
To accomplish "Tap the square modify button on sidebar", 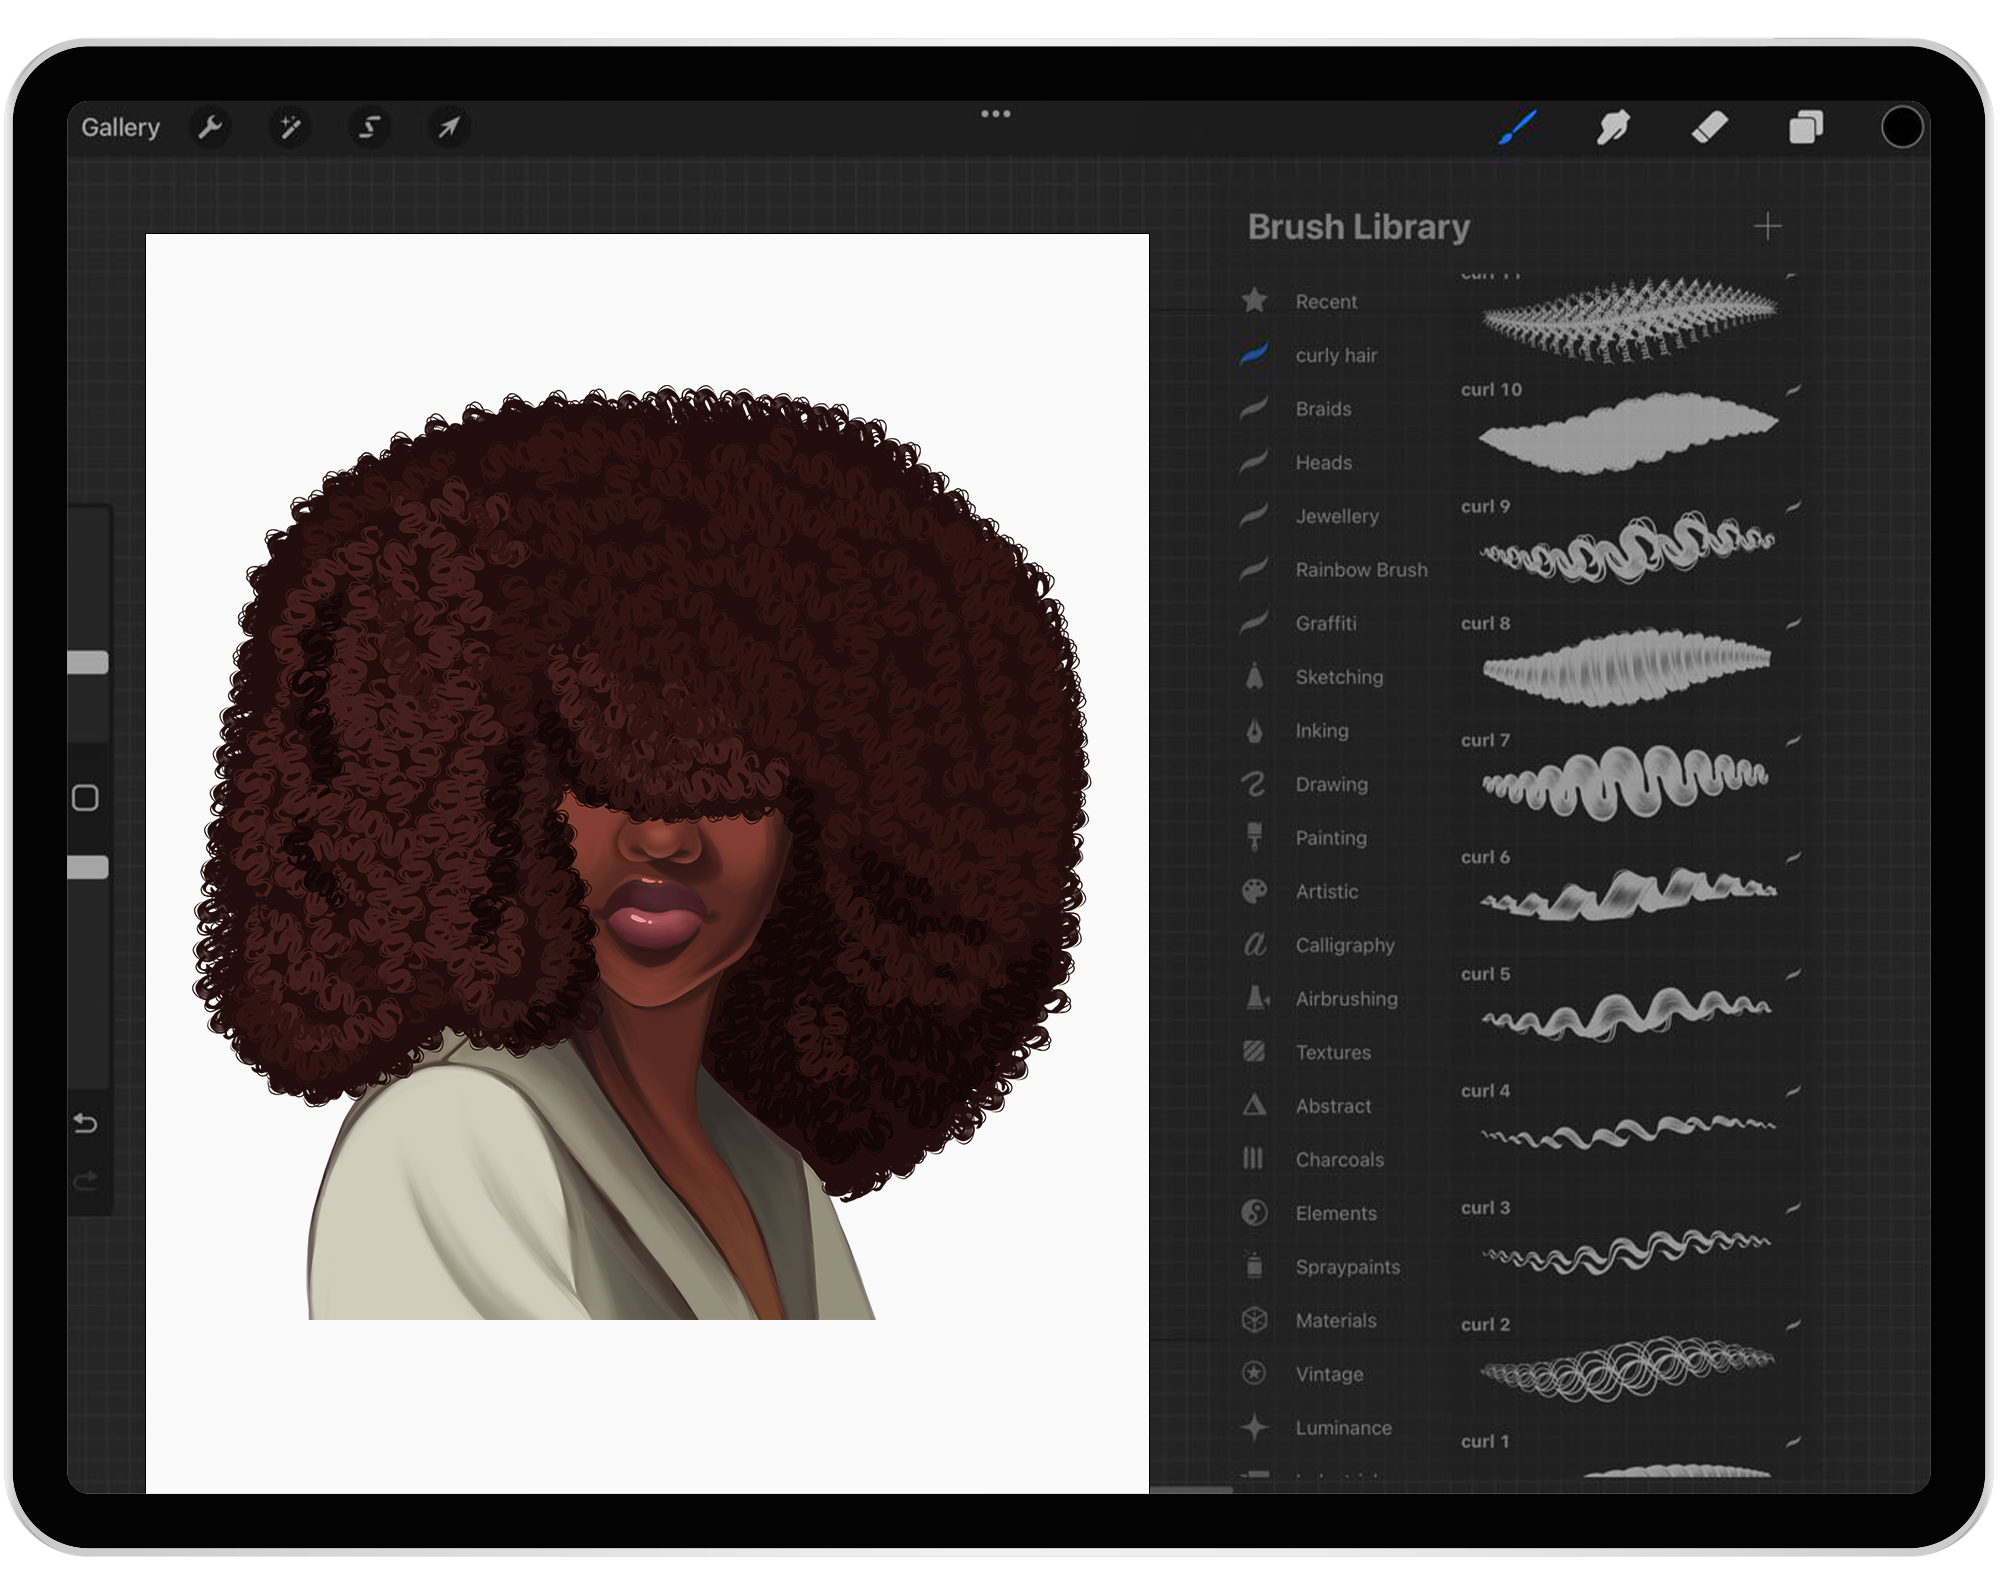I will pos(86,798).
